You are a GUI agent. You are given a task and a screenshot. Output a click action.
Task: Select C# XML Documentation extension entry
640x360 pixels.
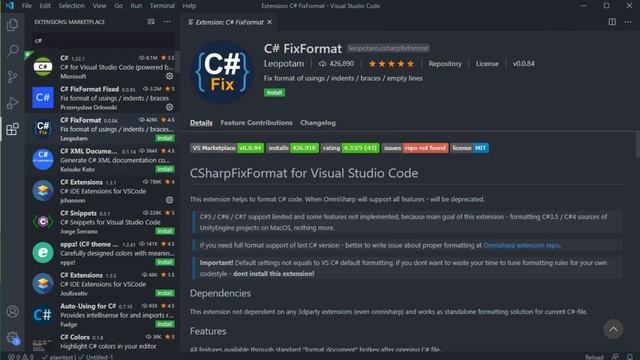click(x=101, y=160)
